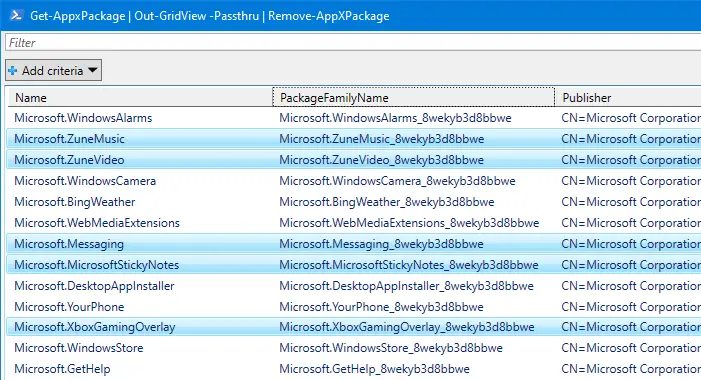Click Microsoft.DesktopAppInstaller_8wekyb3d8bbwe family name
This screenshot has height=380, width=701.
click(406, 286)
